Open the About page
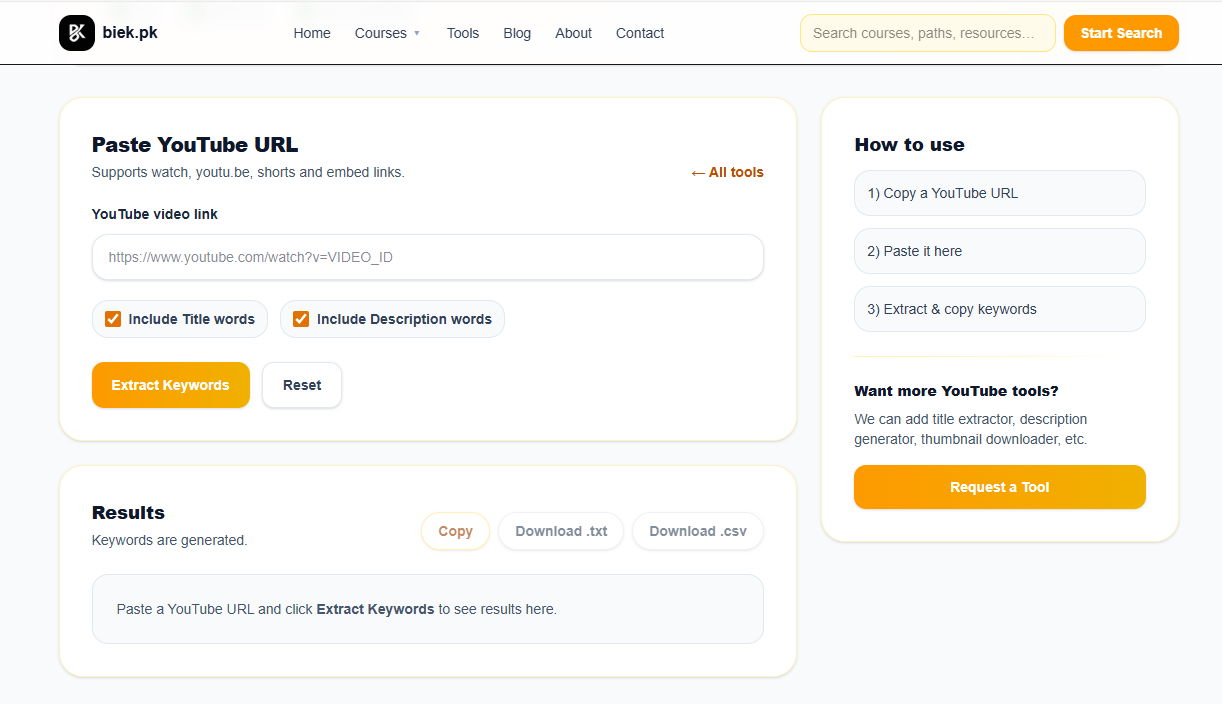Screen dimensions: 1222x704 point(573,33)
